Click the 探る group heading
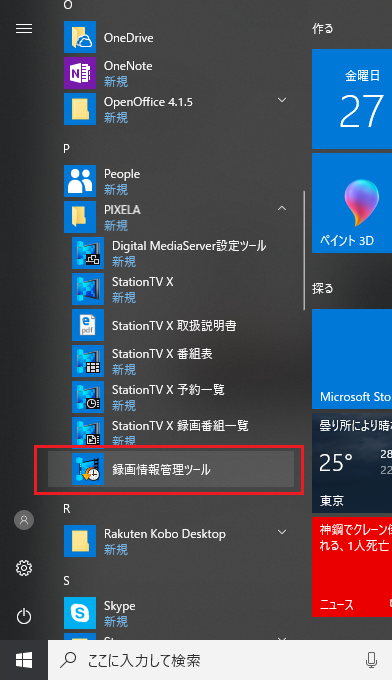392x680 pixels. [x=323, y=288]
